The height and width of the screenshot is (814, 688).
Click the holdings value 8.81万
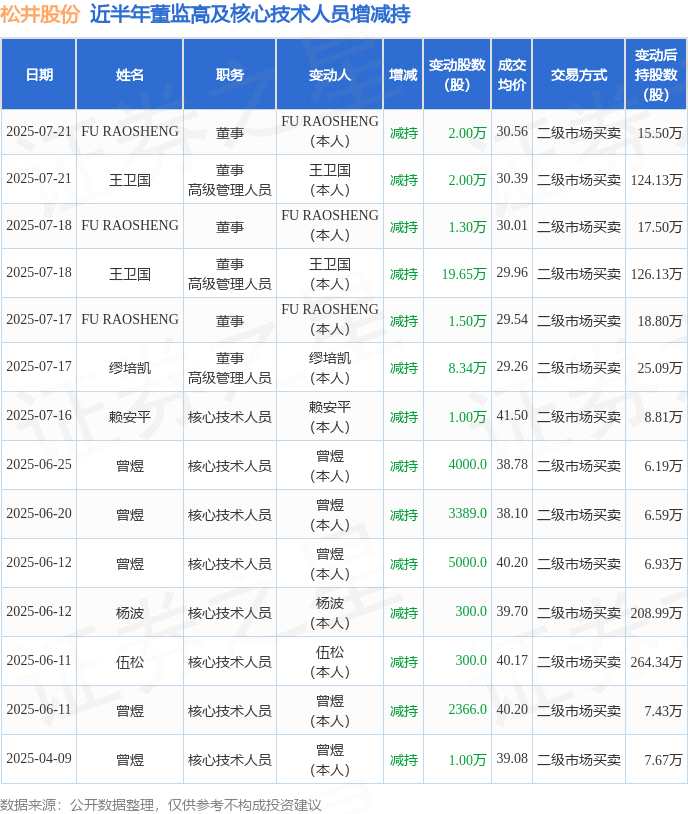663,417
